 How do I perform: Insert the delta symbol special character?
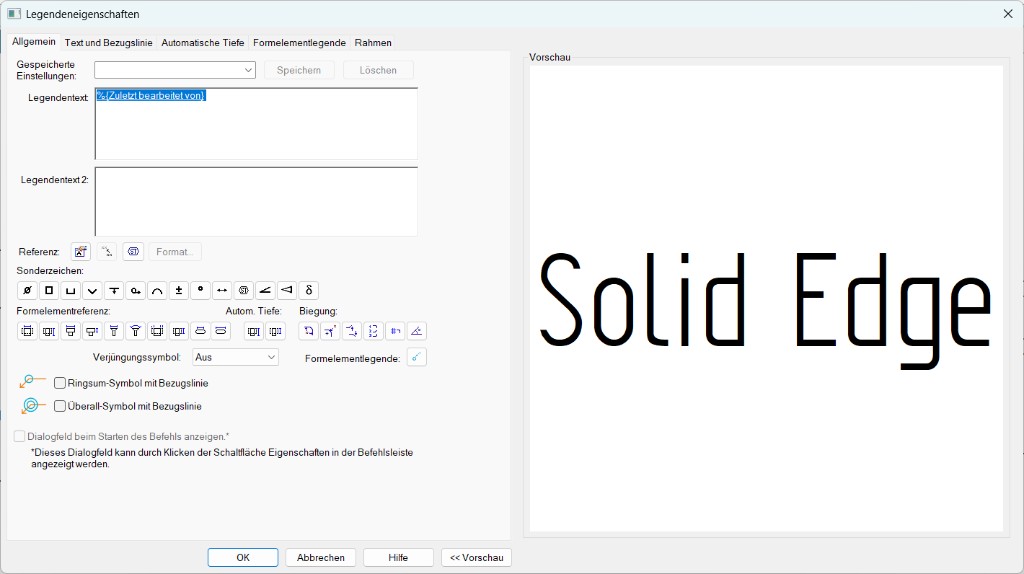click(308, 290)
